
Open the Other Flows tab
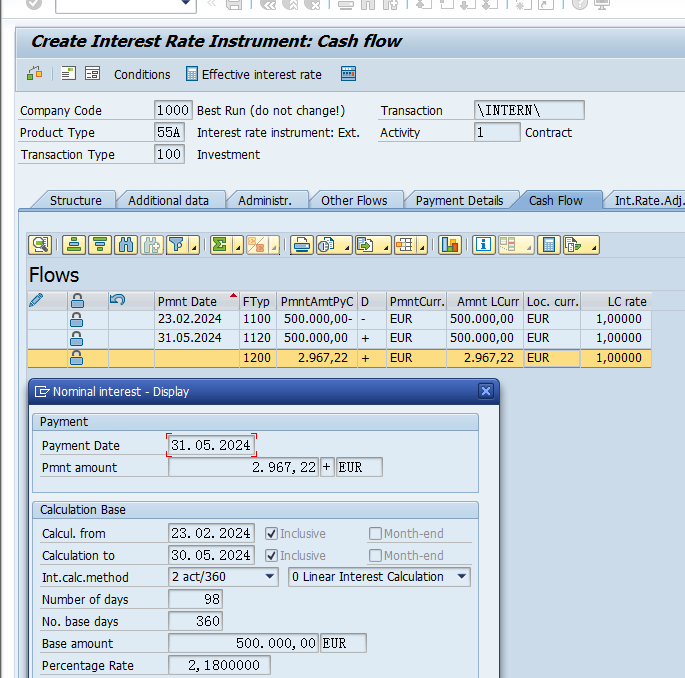click(354, 200)
